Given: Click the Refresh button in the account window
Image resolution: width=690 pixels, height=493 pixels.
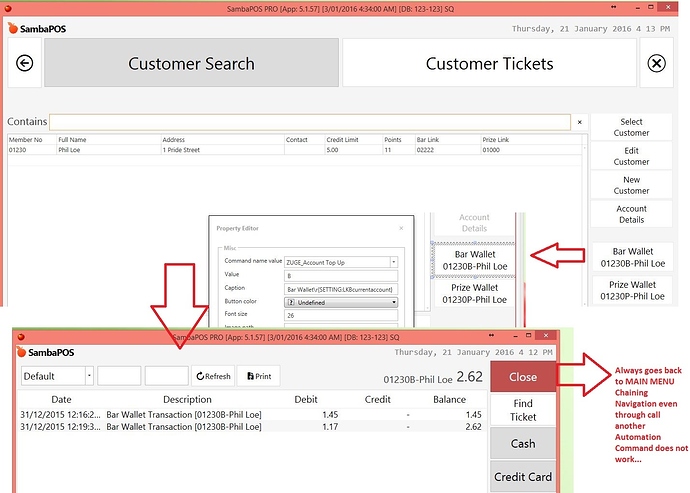Looking at the screenshot, I should click(x=213, y=376).
